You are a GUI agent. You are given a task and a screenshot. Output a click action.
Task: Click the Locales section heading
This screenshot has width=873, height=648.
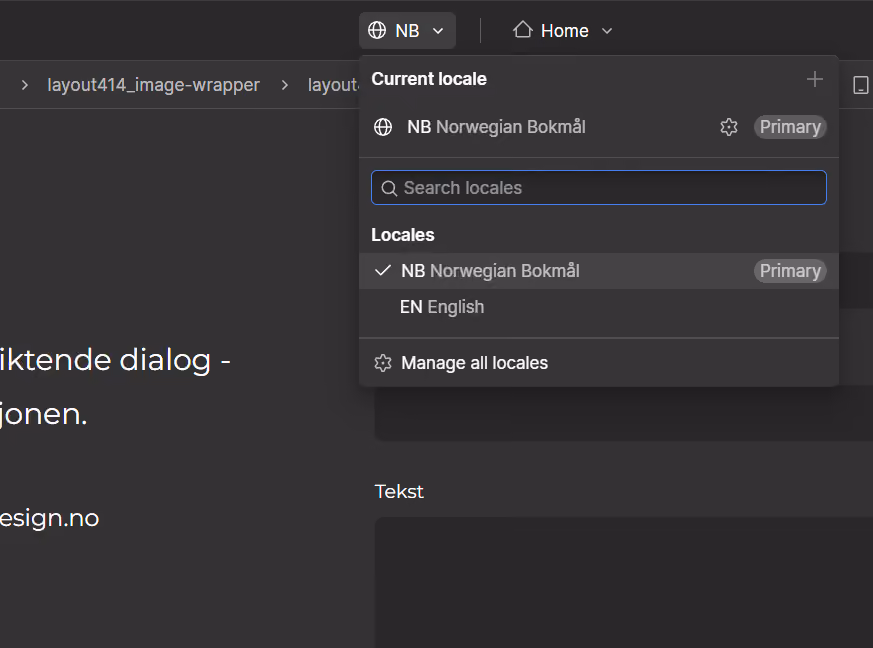coord(403,235)
